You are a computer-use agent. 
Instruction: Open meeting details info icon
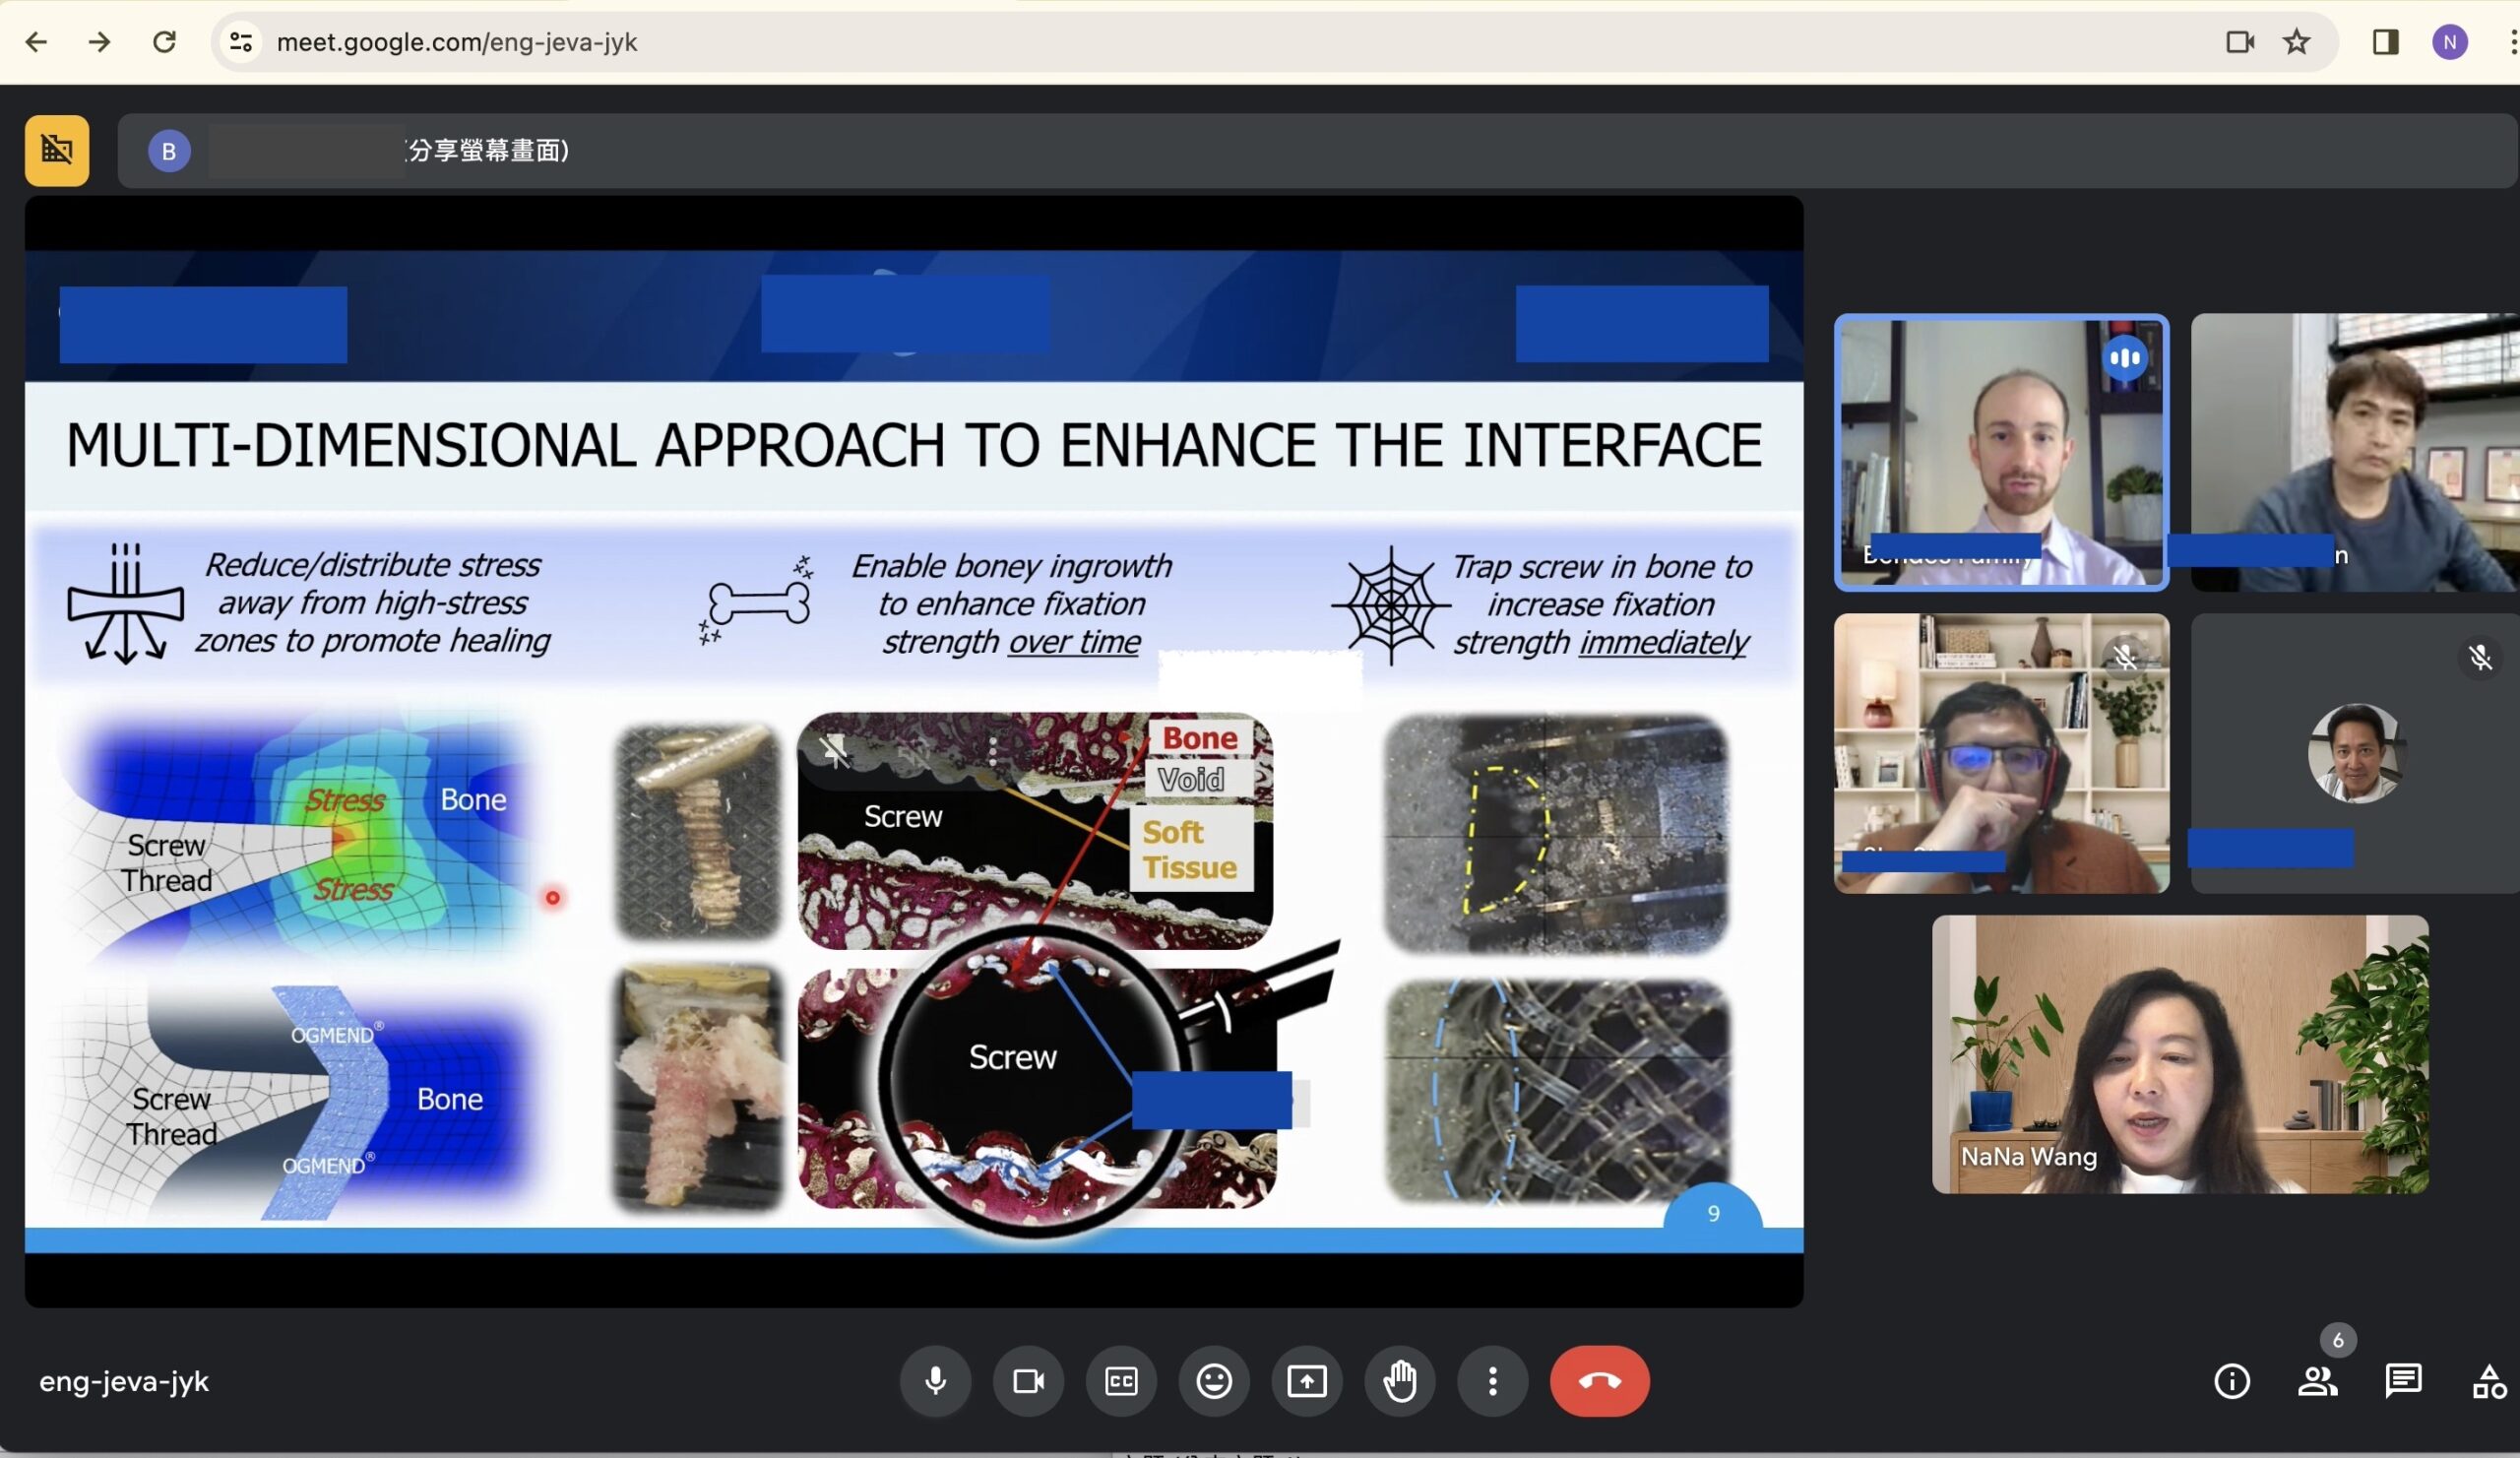pos(2232,1381)
